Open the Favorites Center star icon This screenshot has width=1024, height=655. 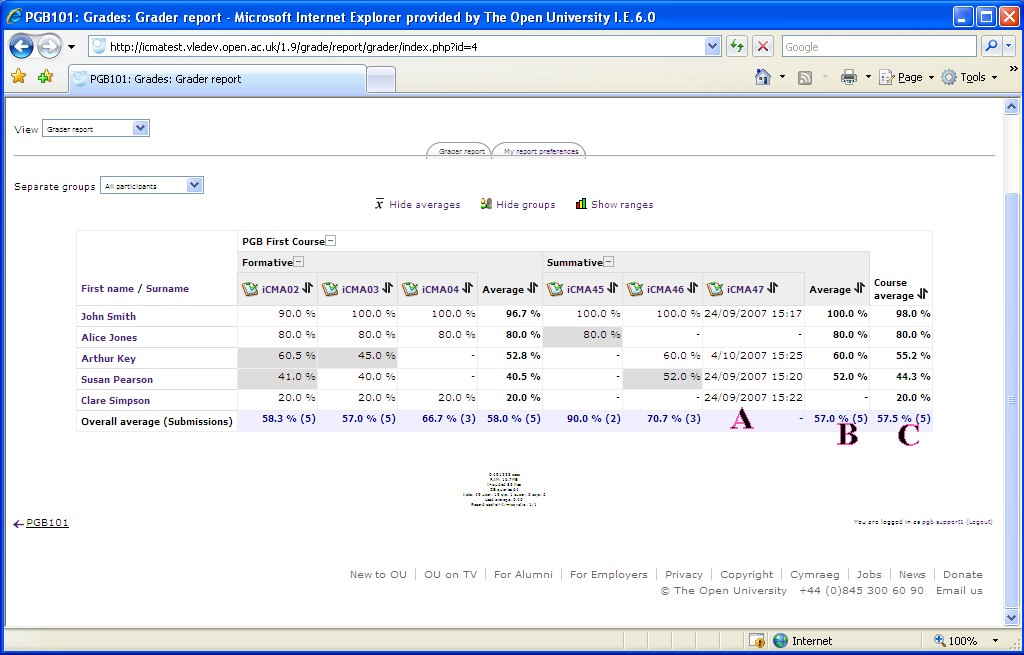[18, 76]
